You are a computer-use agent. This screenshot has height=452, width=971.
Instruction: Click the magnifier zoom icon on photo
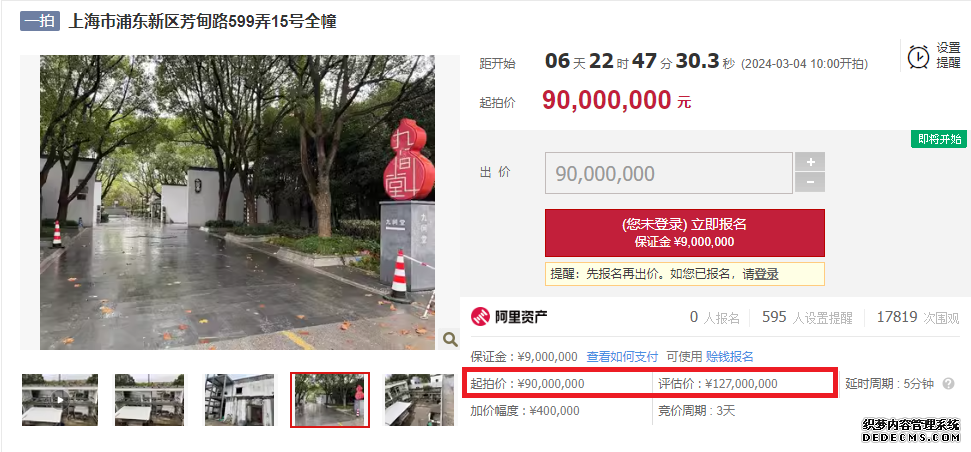coord(450,339)
